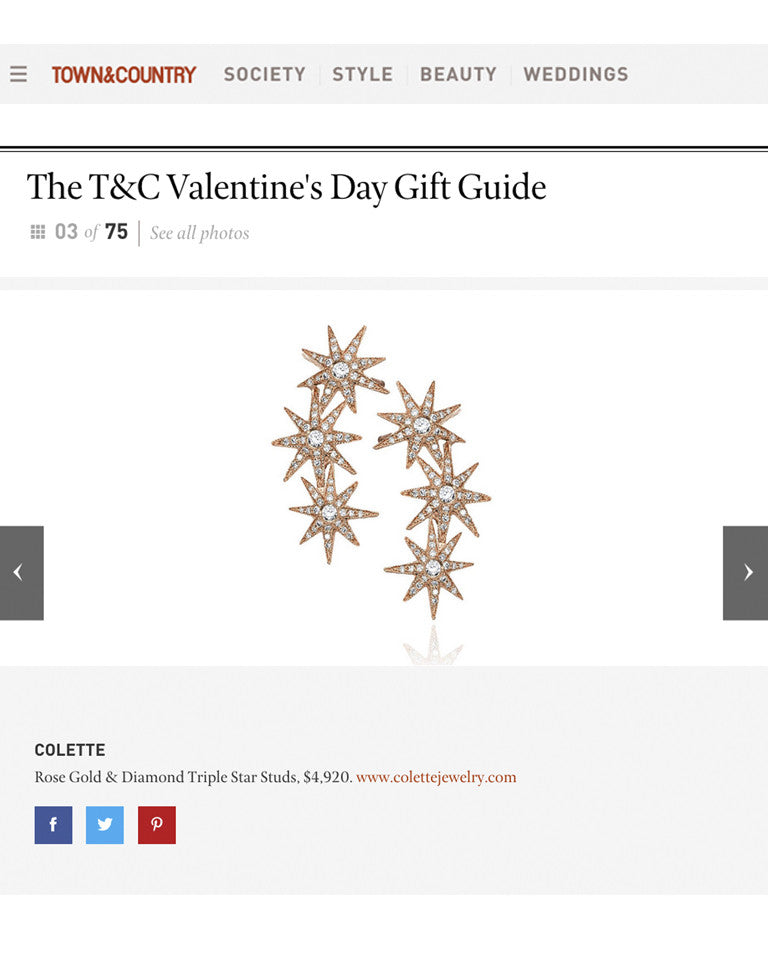The image size is (768, 966).
Task: Click the Town&Country logo
Action: point(124,75)
